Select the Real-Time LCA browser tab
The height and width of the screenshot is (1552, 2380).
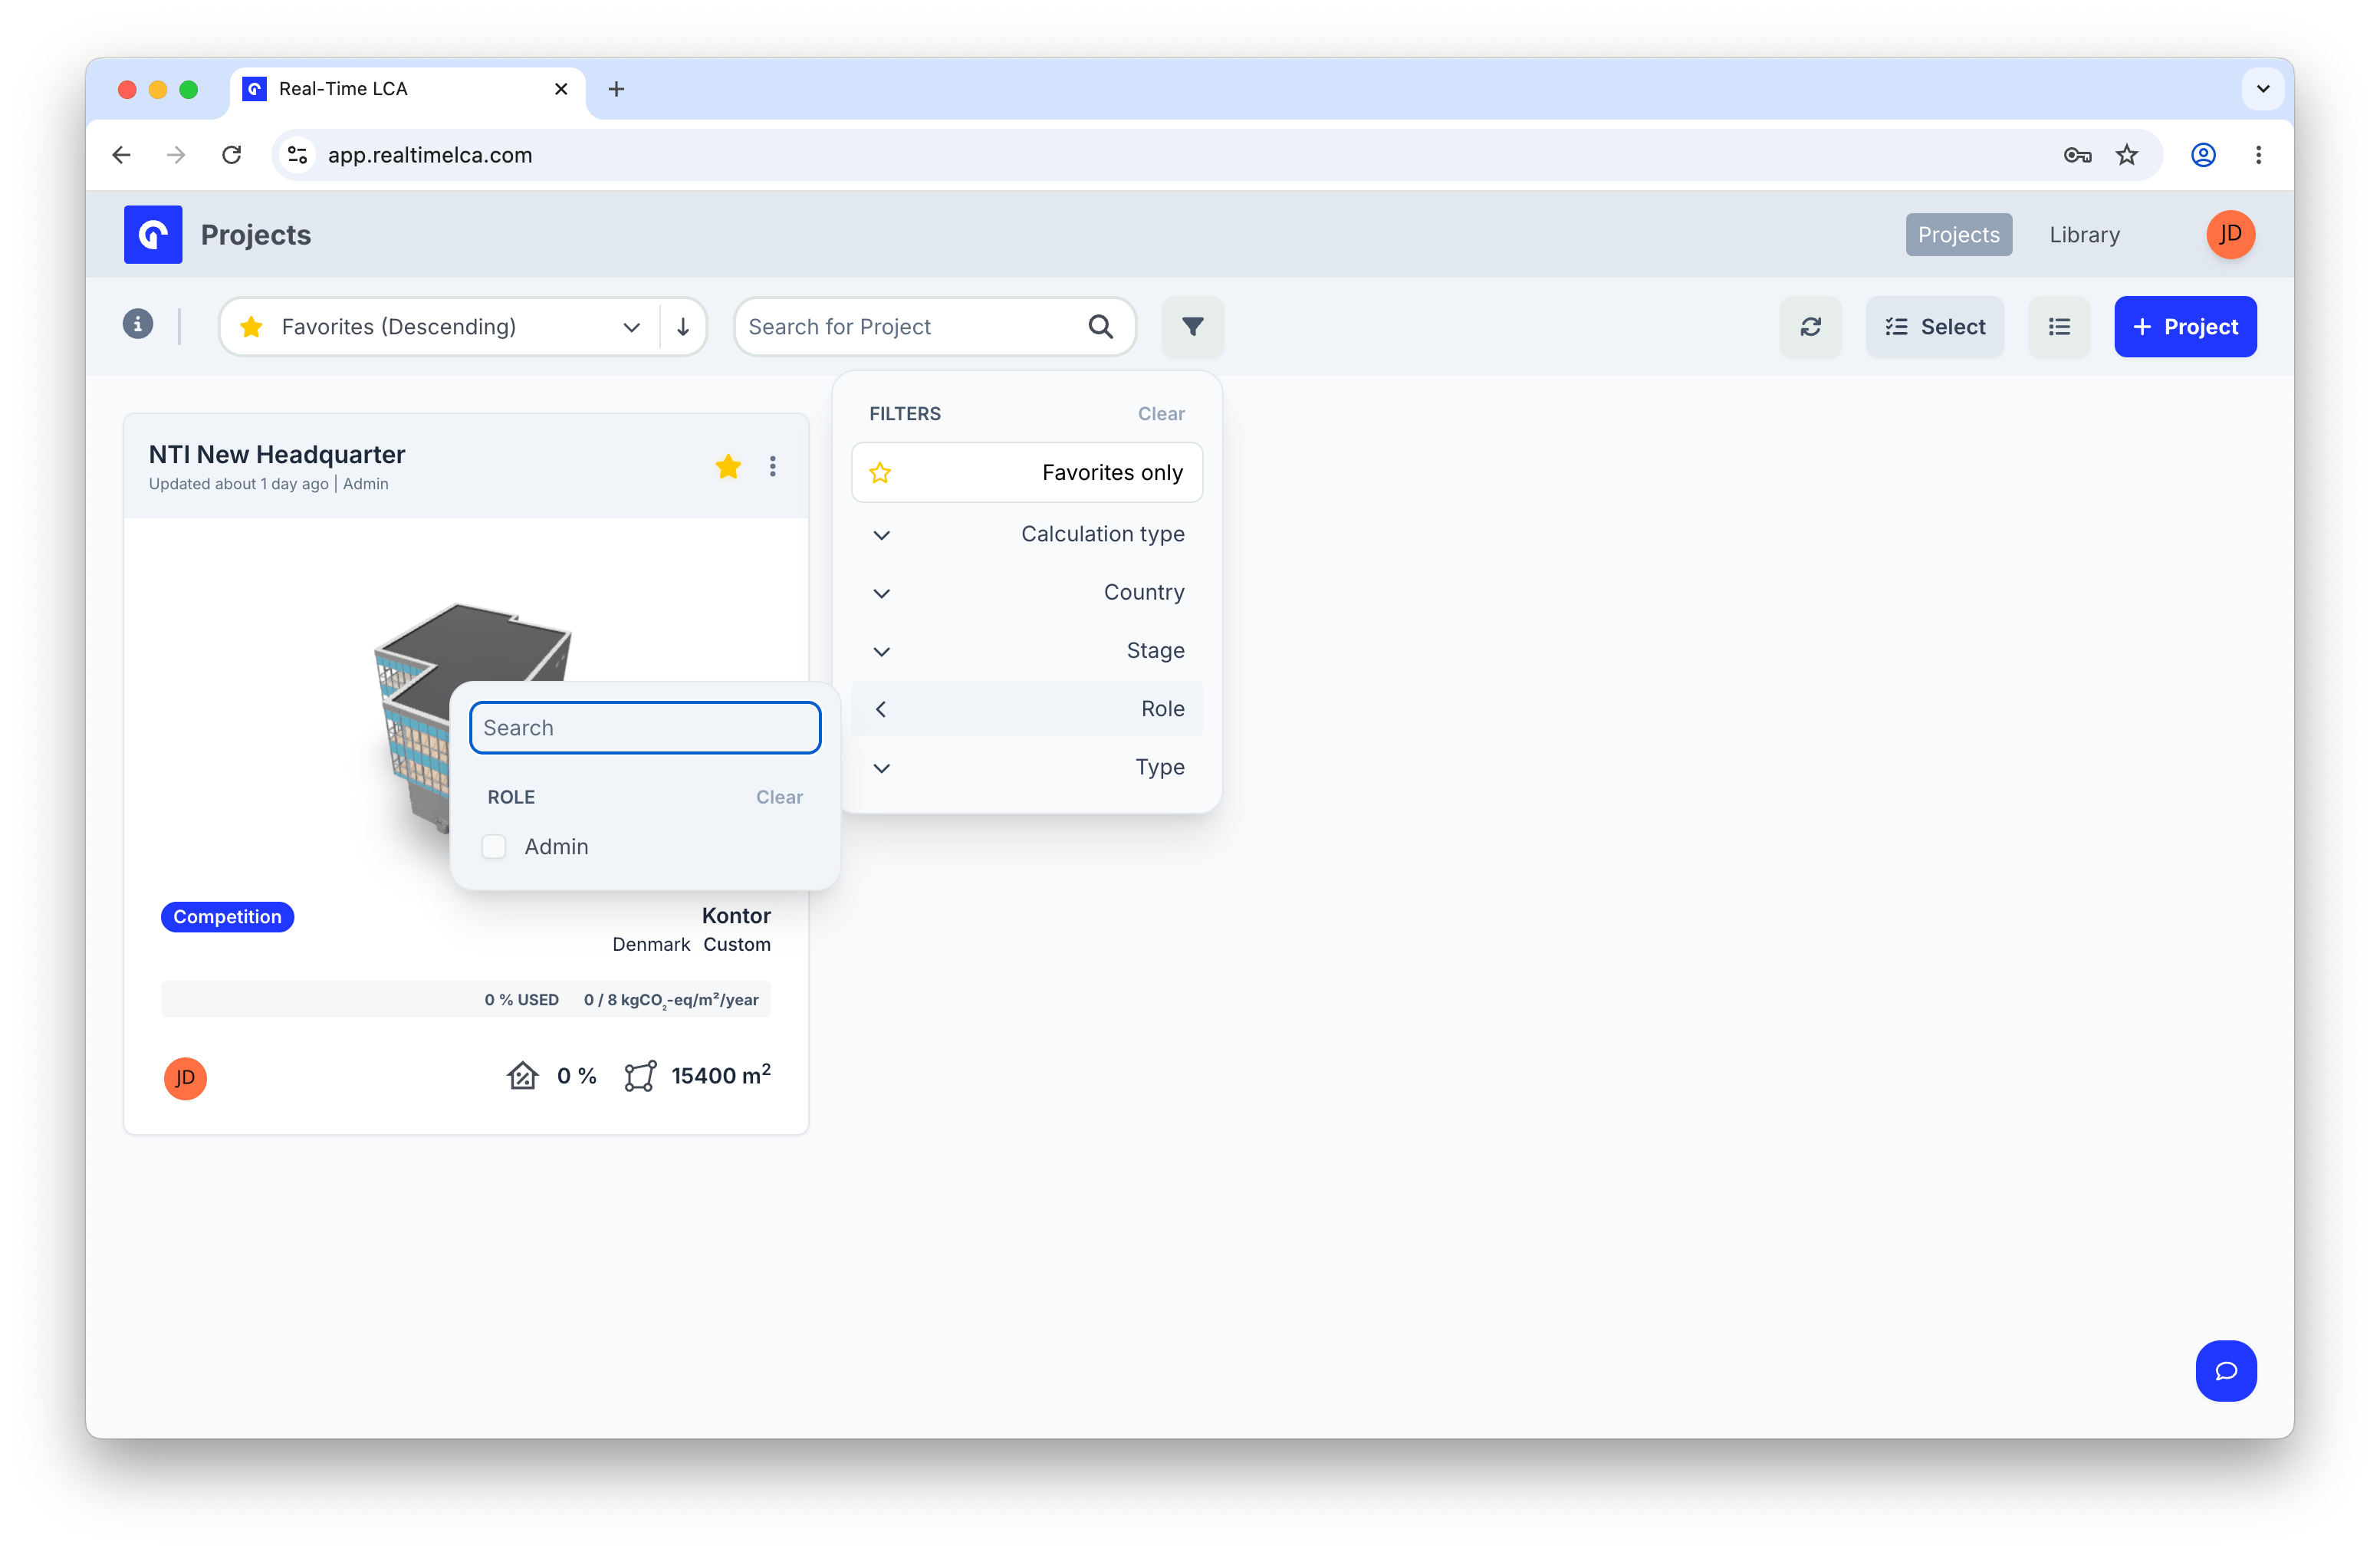coord(408,89)
